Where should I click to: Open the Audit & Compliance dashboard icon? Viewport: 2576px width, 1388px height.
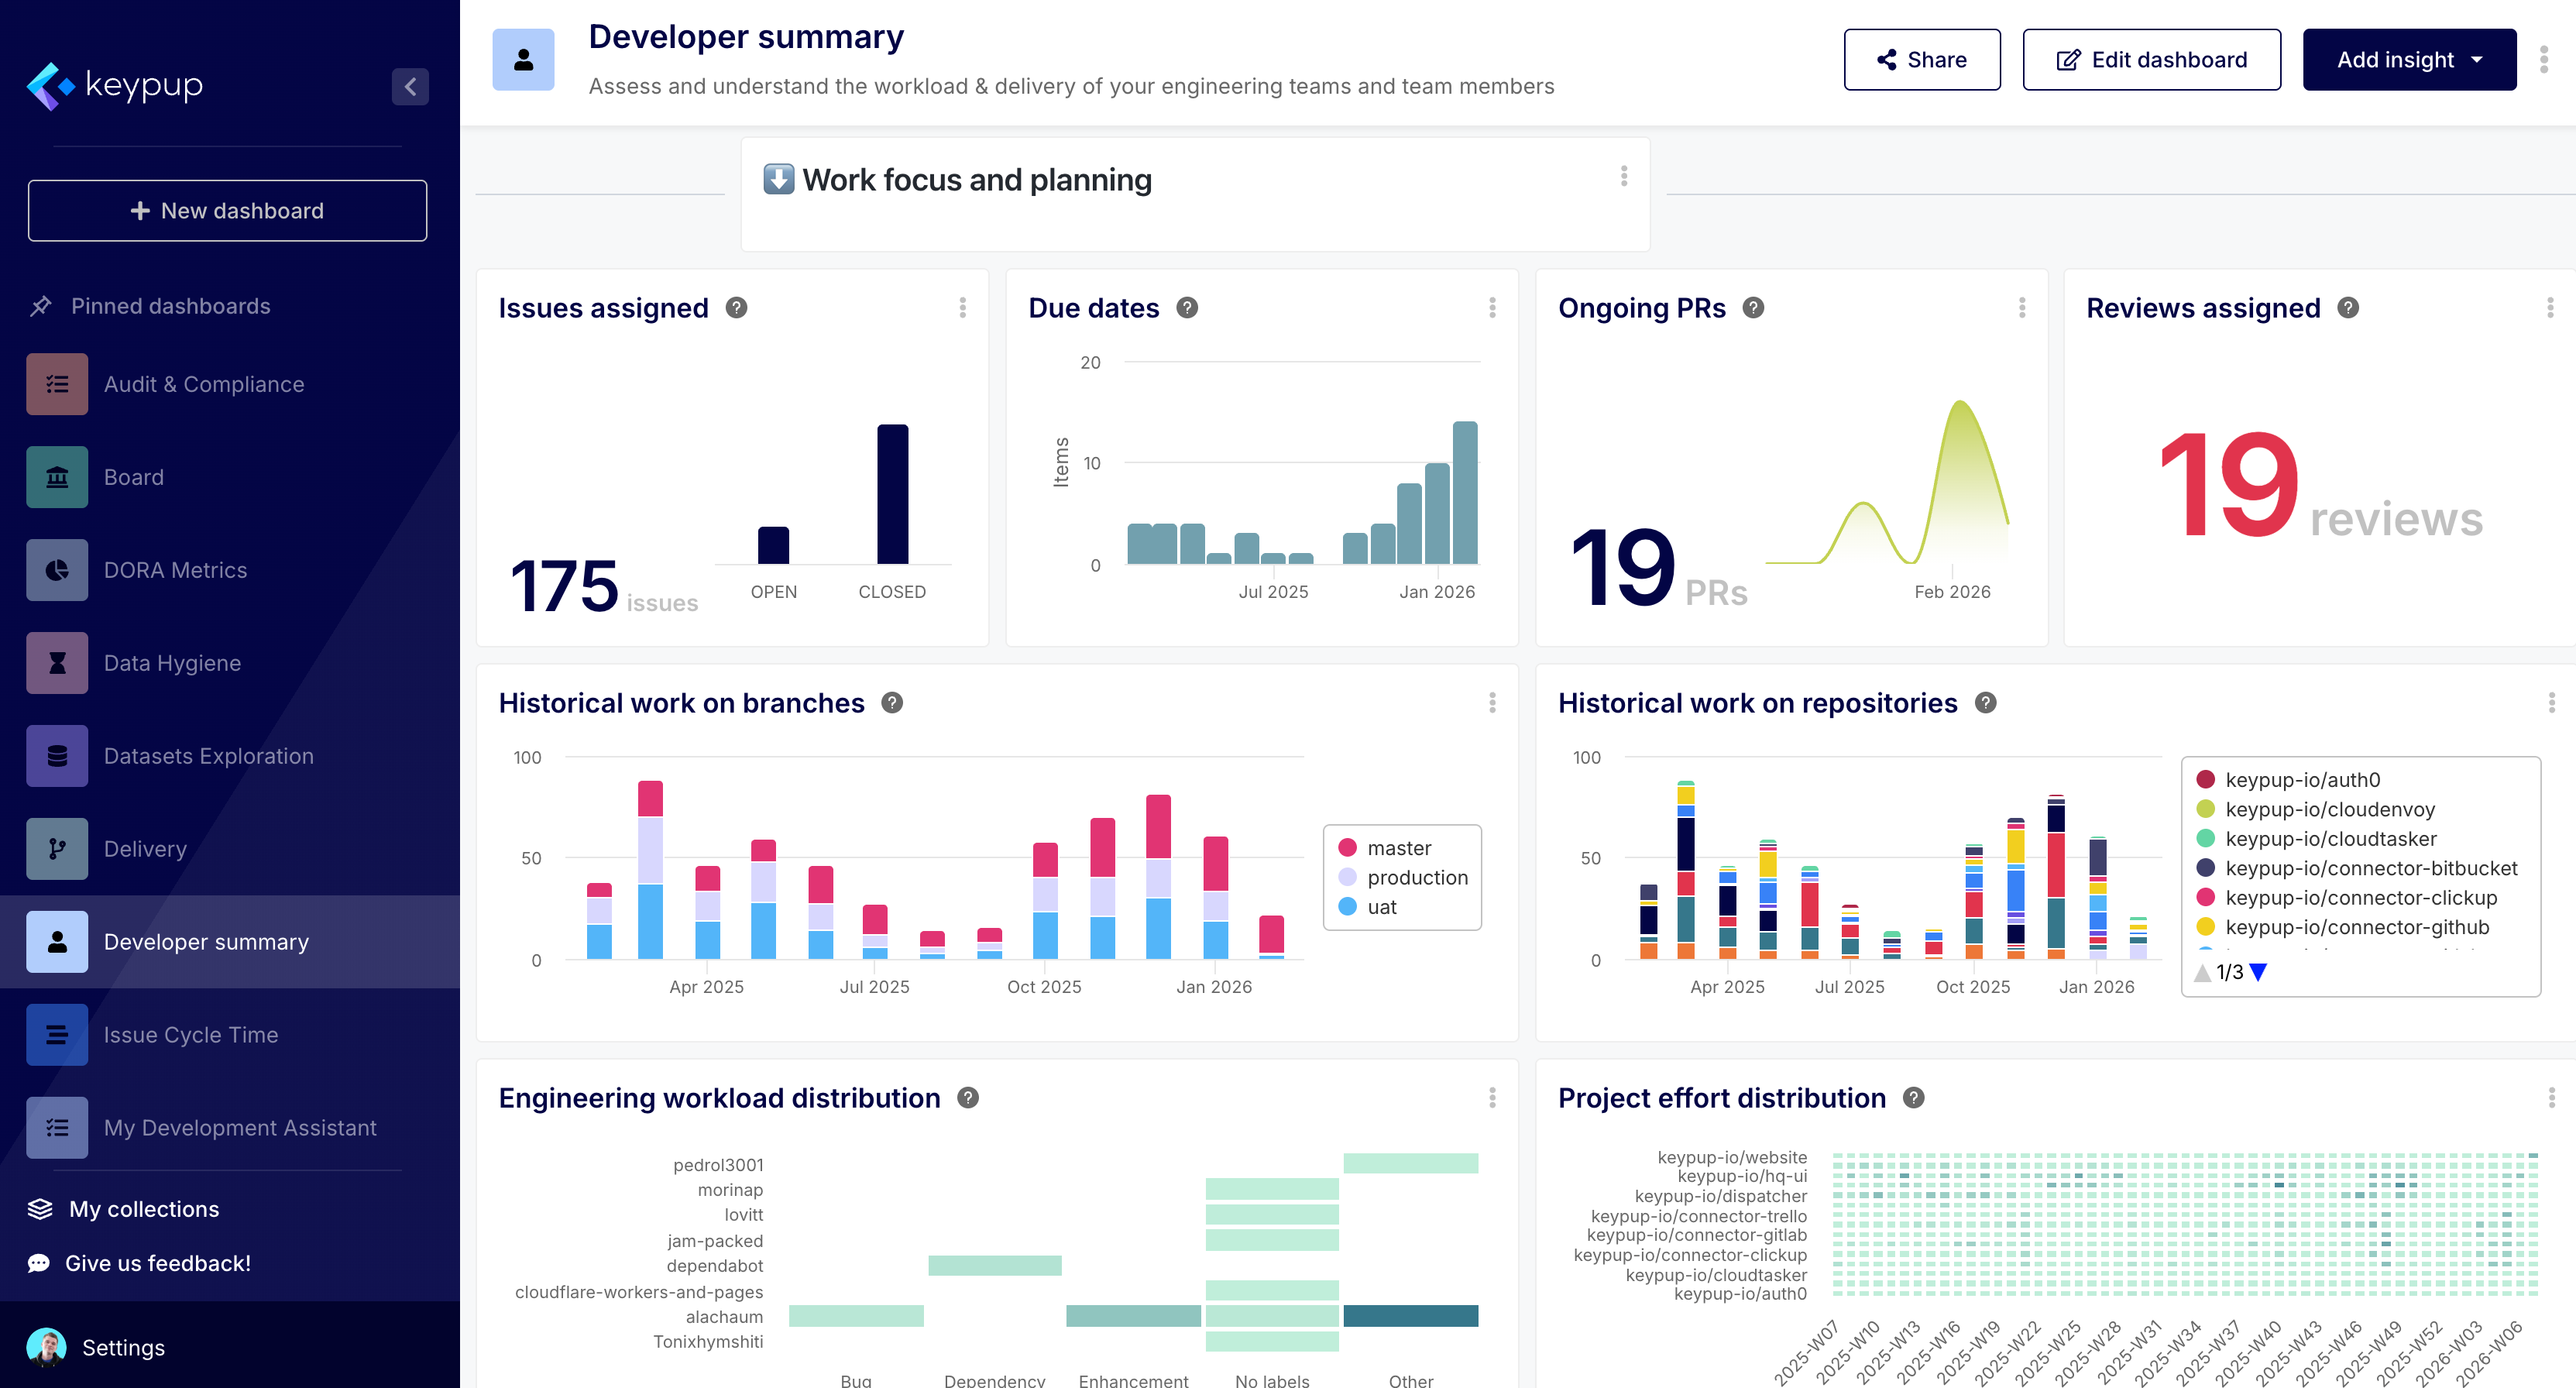(x=57, y=384)
